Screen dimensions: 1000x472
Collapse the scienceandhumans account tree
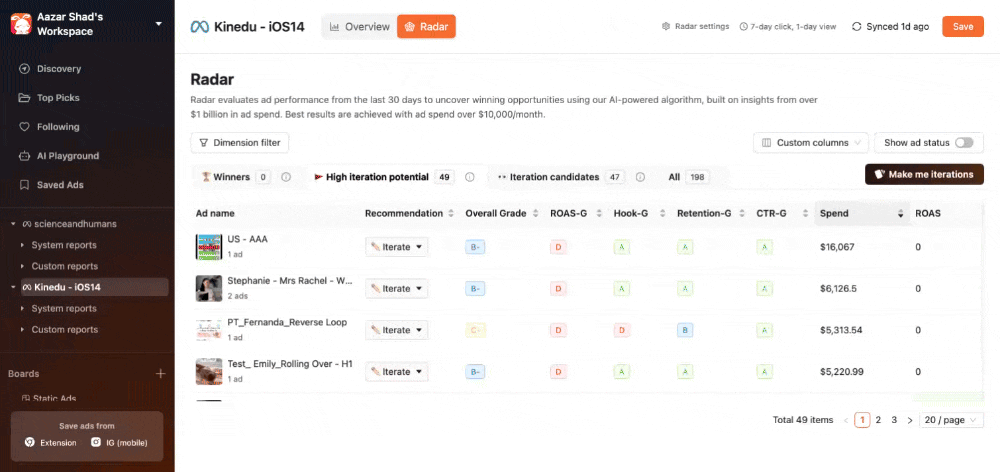13,224
